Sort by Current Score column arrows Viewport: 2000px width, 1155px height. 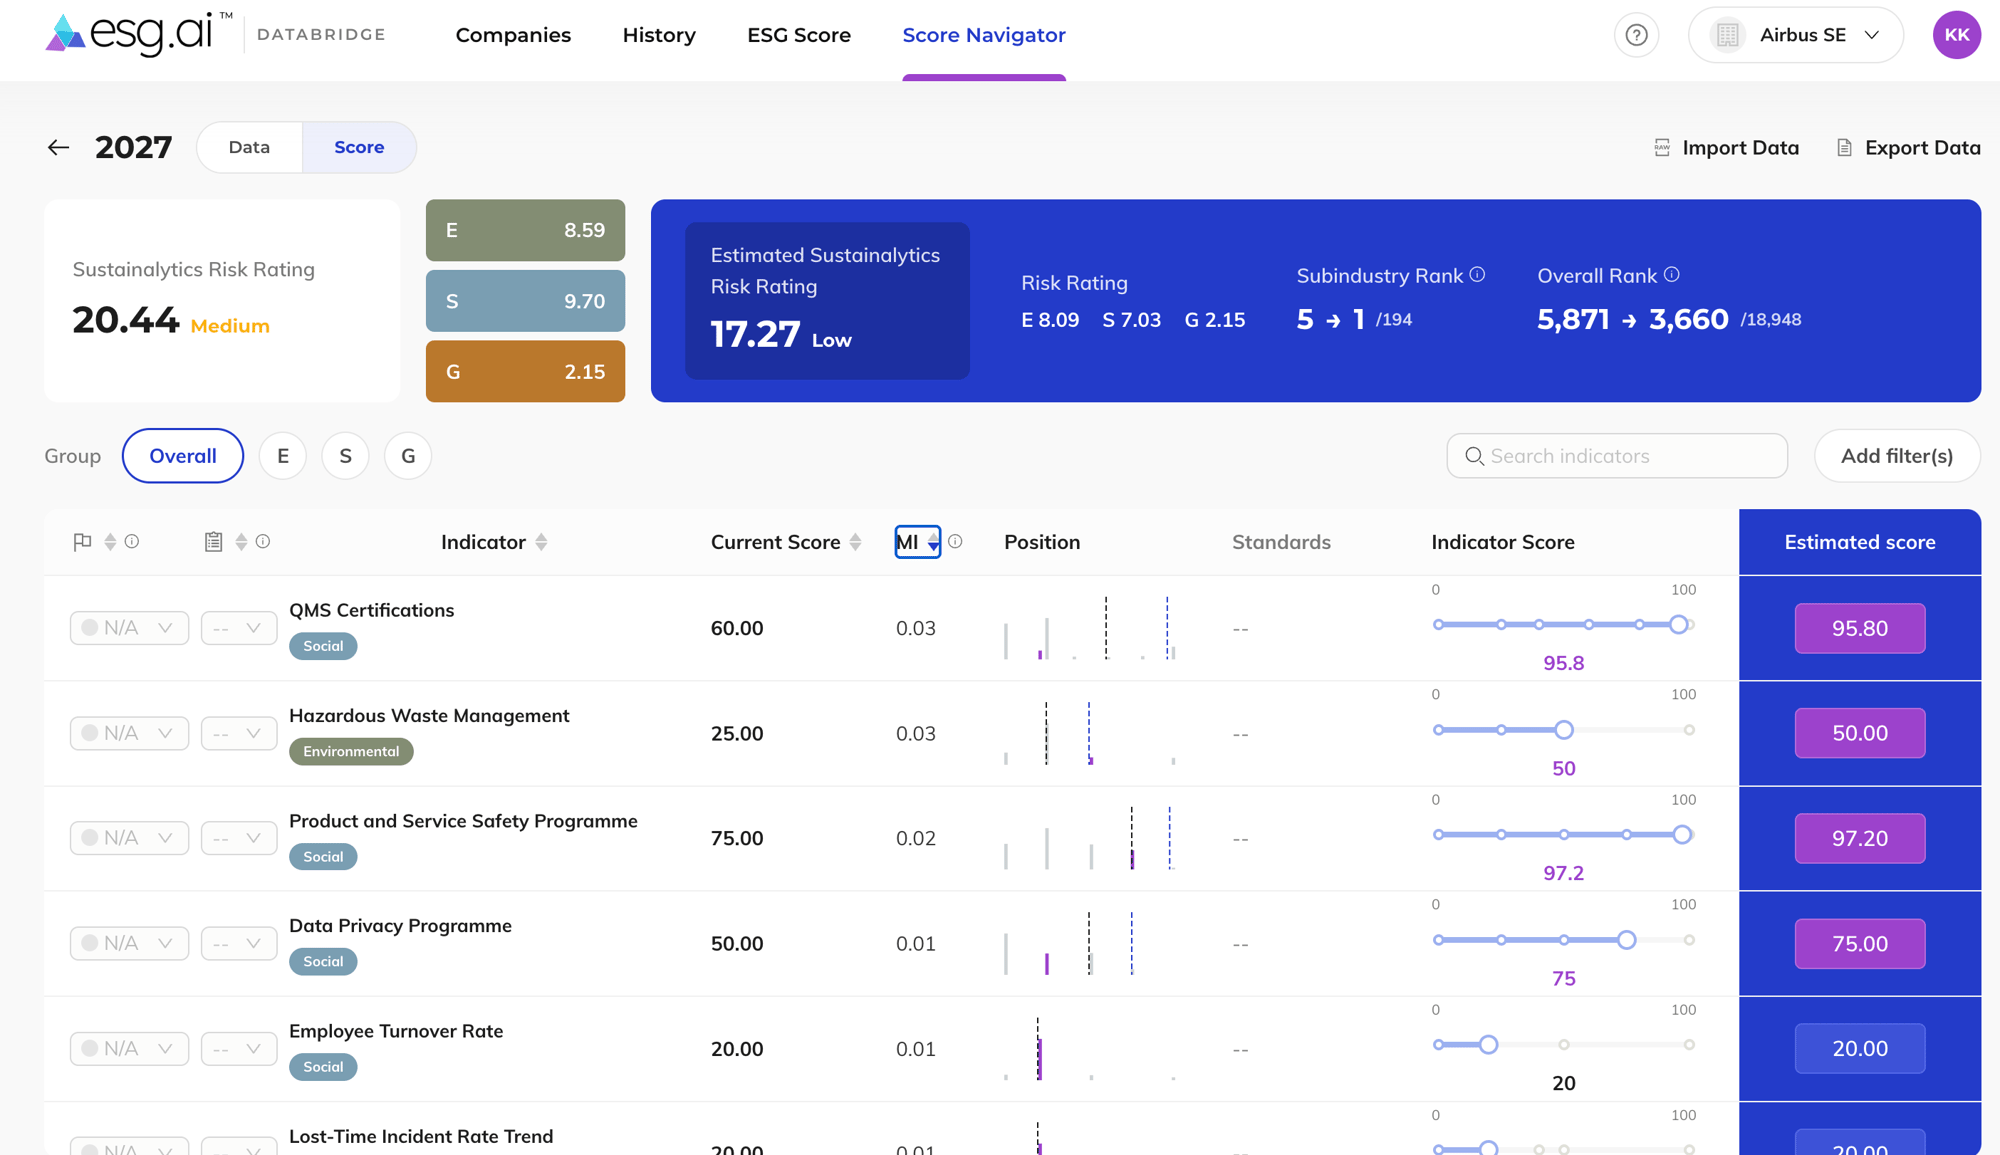[855, 542]
